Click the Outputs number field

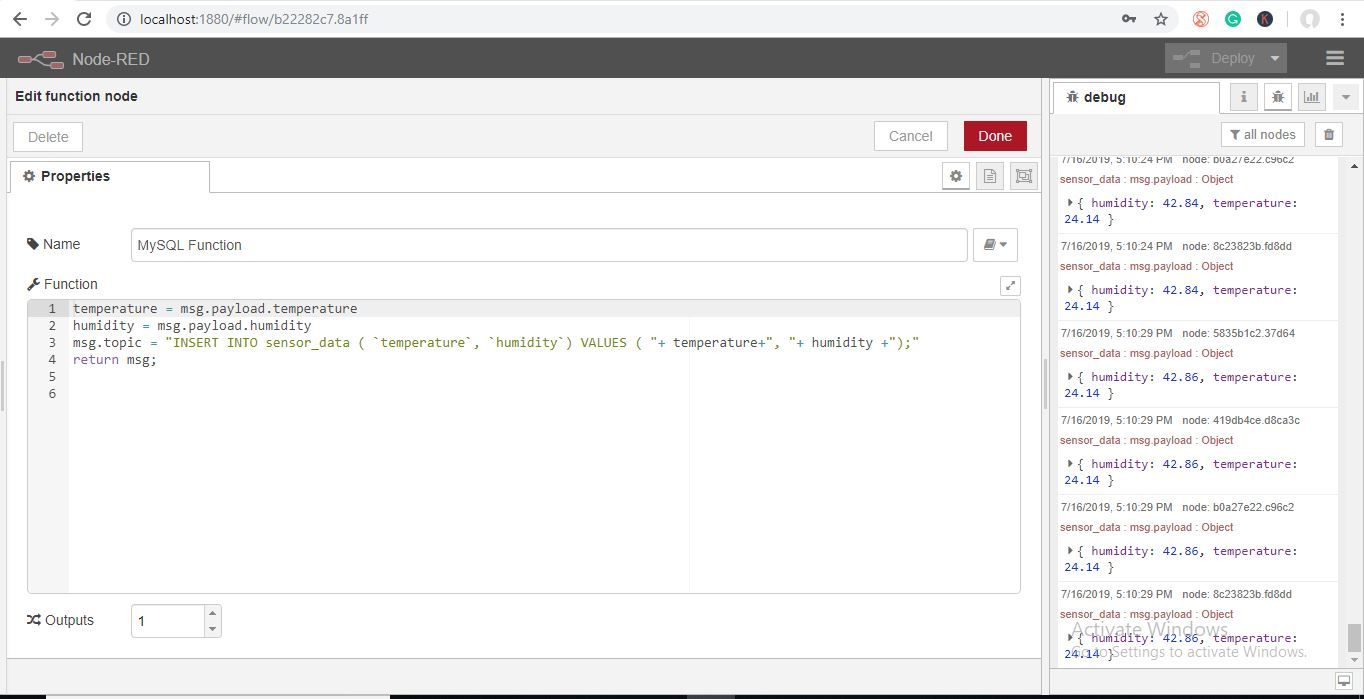point(168,621)
